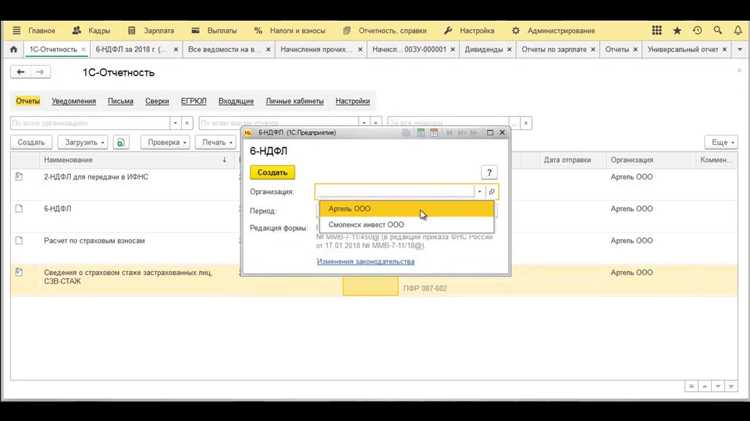Click the Дата отправки column header
The width and height of the screenshot is (750, 421).
pos(567,160)
